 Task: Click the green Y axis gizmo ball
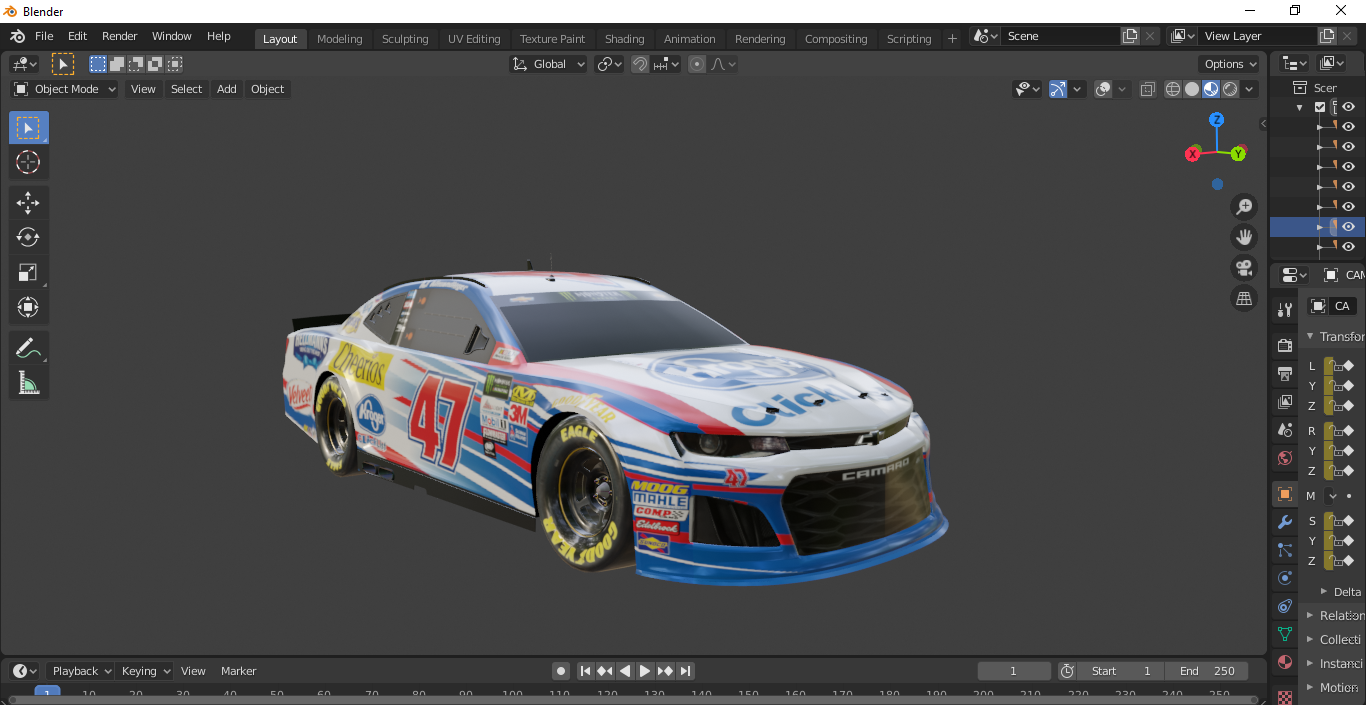click(x=1238, y=154)
